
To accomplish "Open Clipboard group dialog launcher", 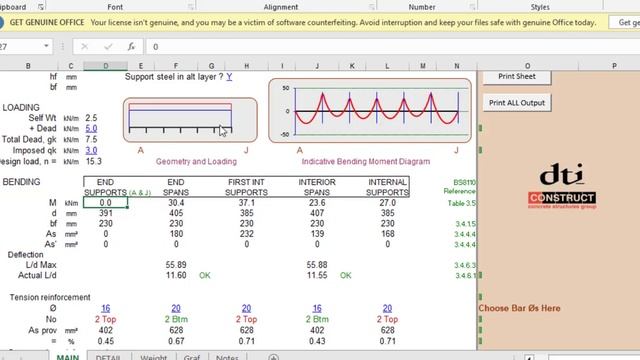I will click(41, 7).
